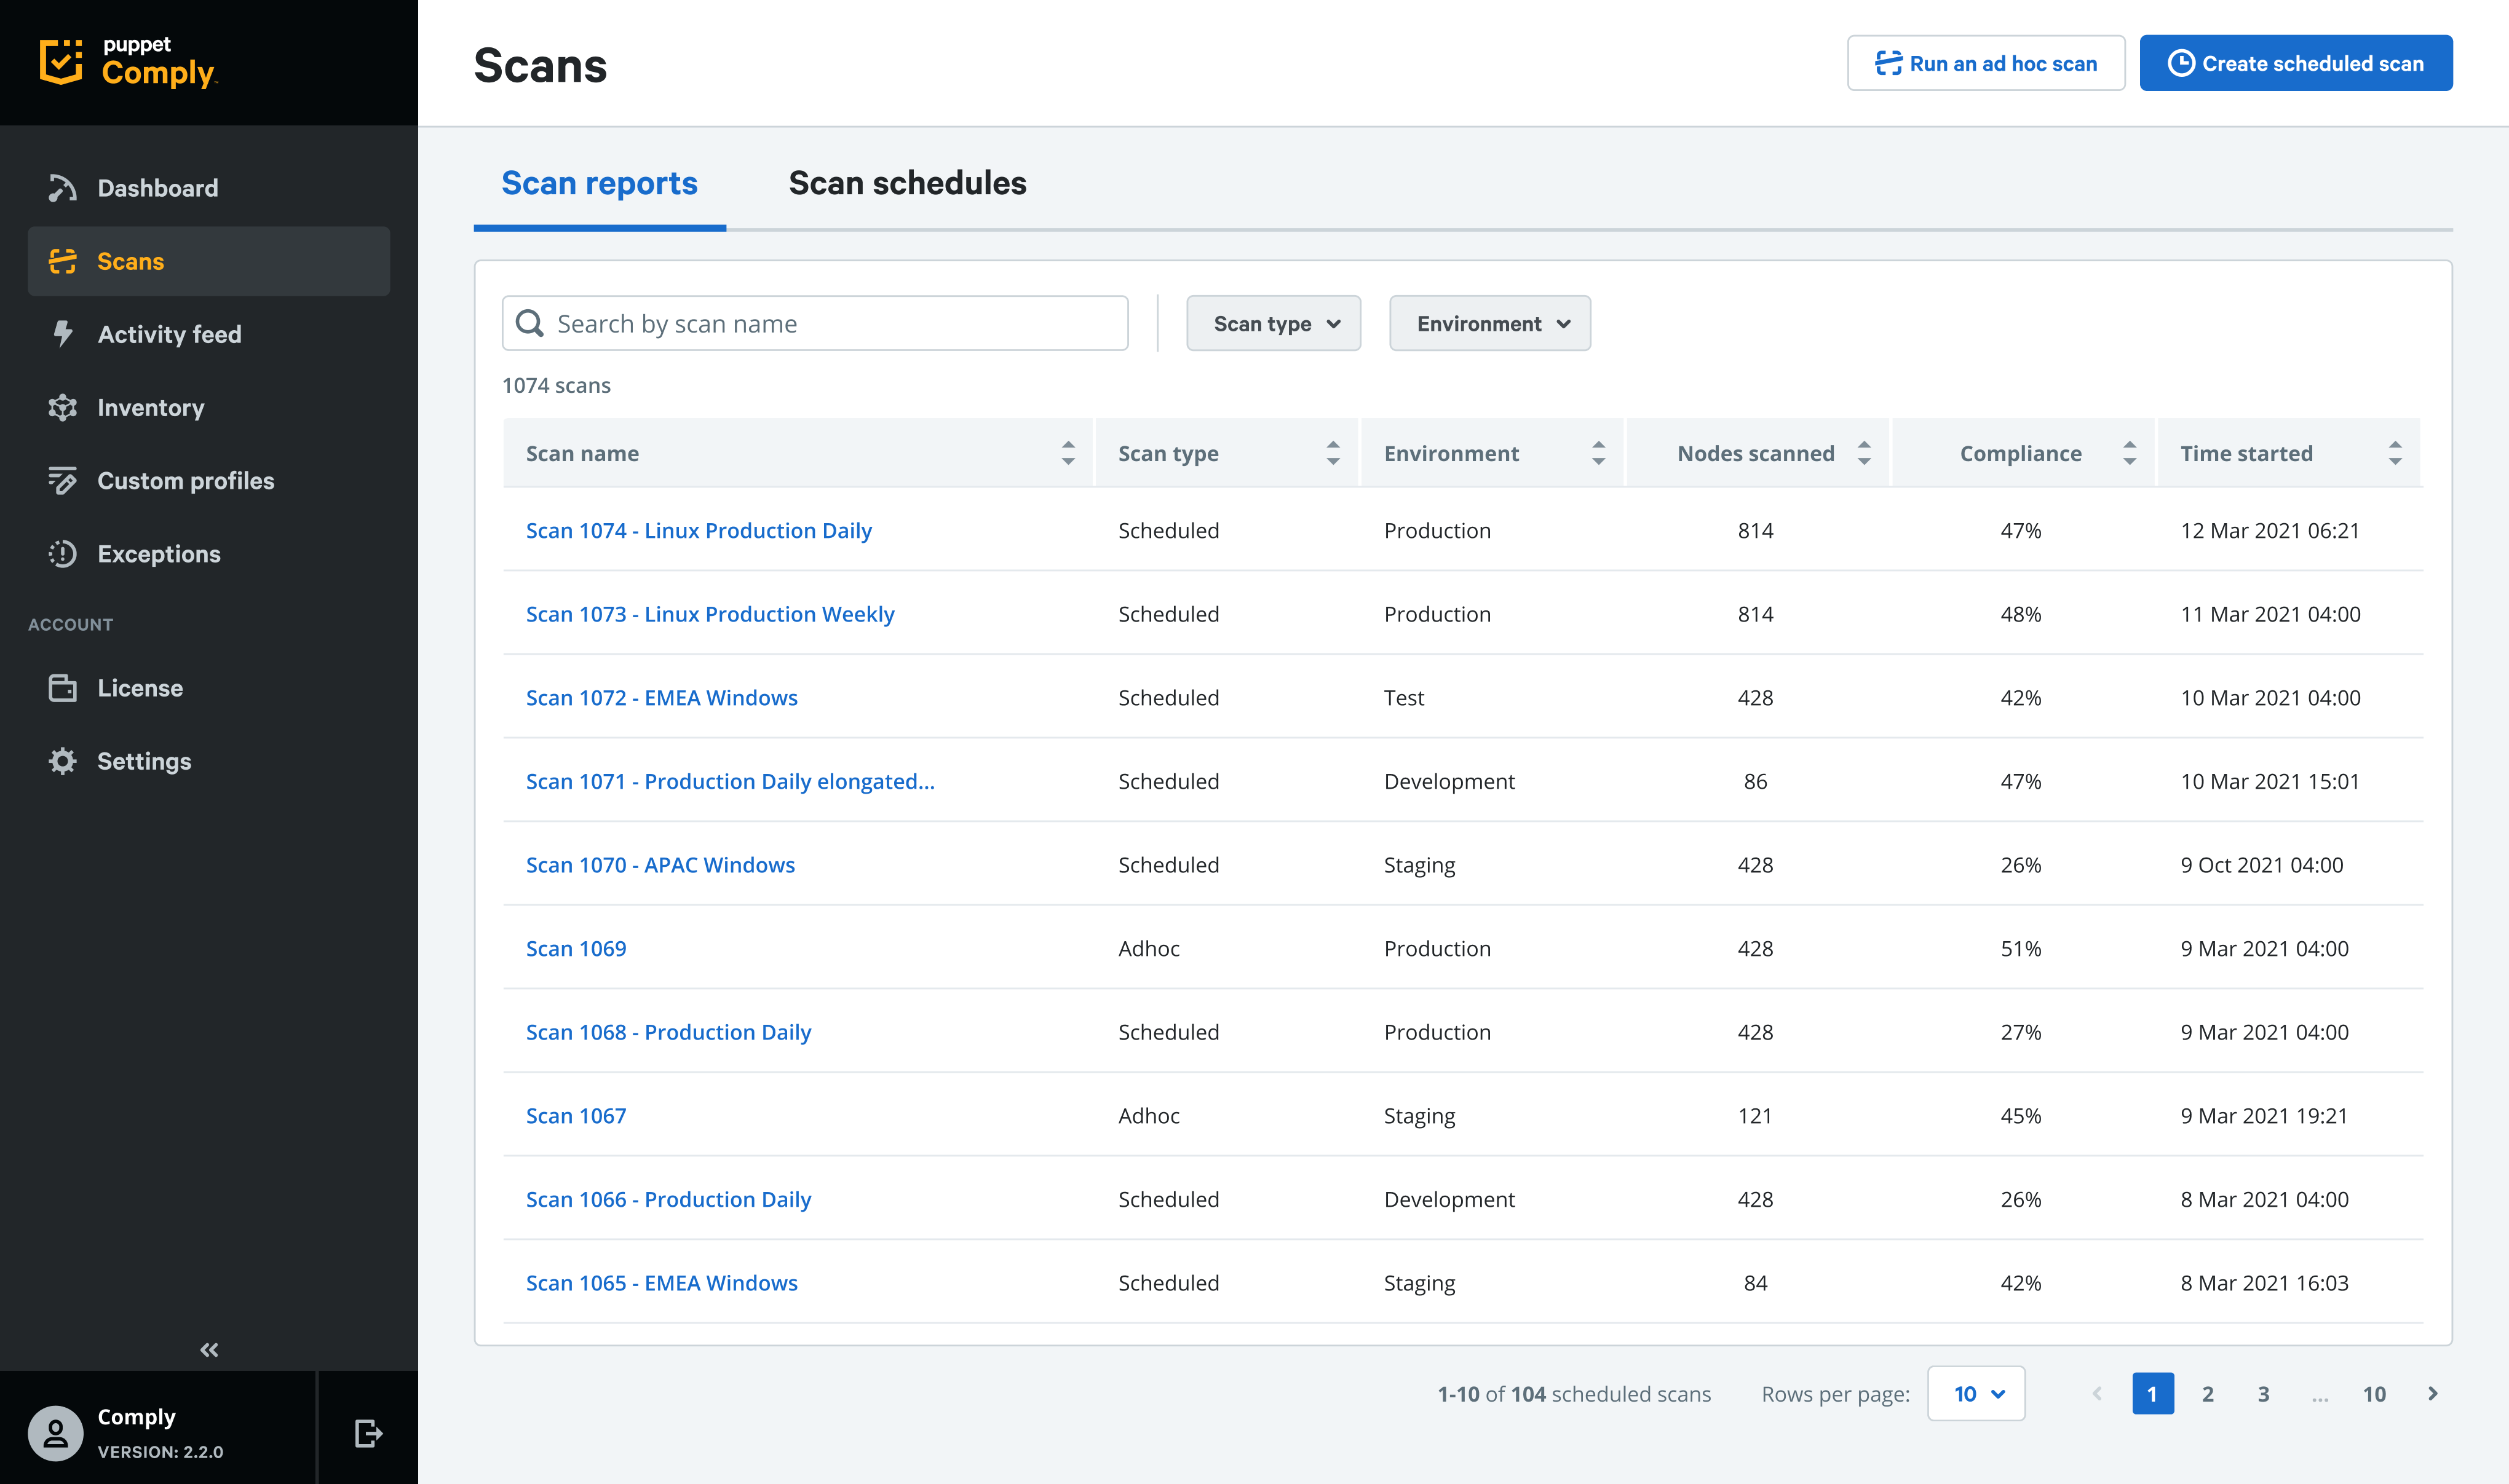The width and height of the screenshot is (2509, 1484).
Task: Open the Rows per page dropdown
Action: [1976, 1394]
